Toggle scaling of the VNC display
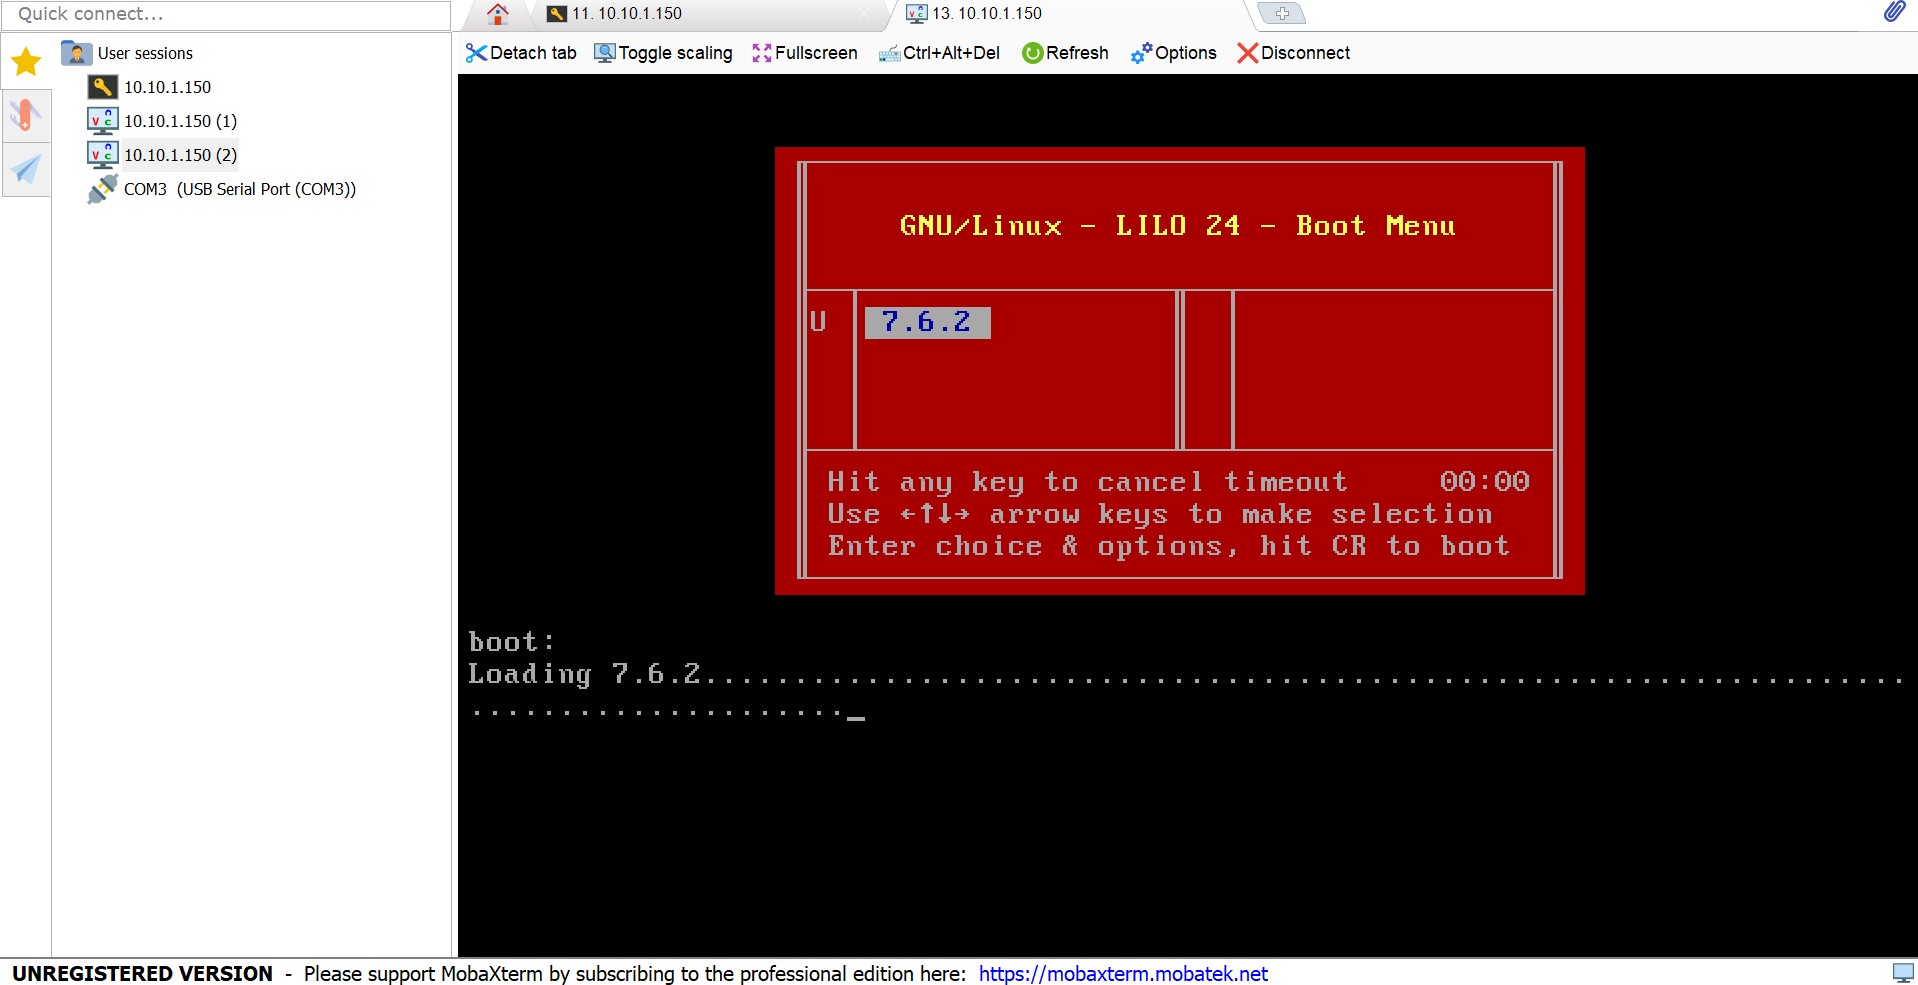Viewport: 1918px width, 985px height. tap(663, 53)
